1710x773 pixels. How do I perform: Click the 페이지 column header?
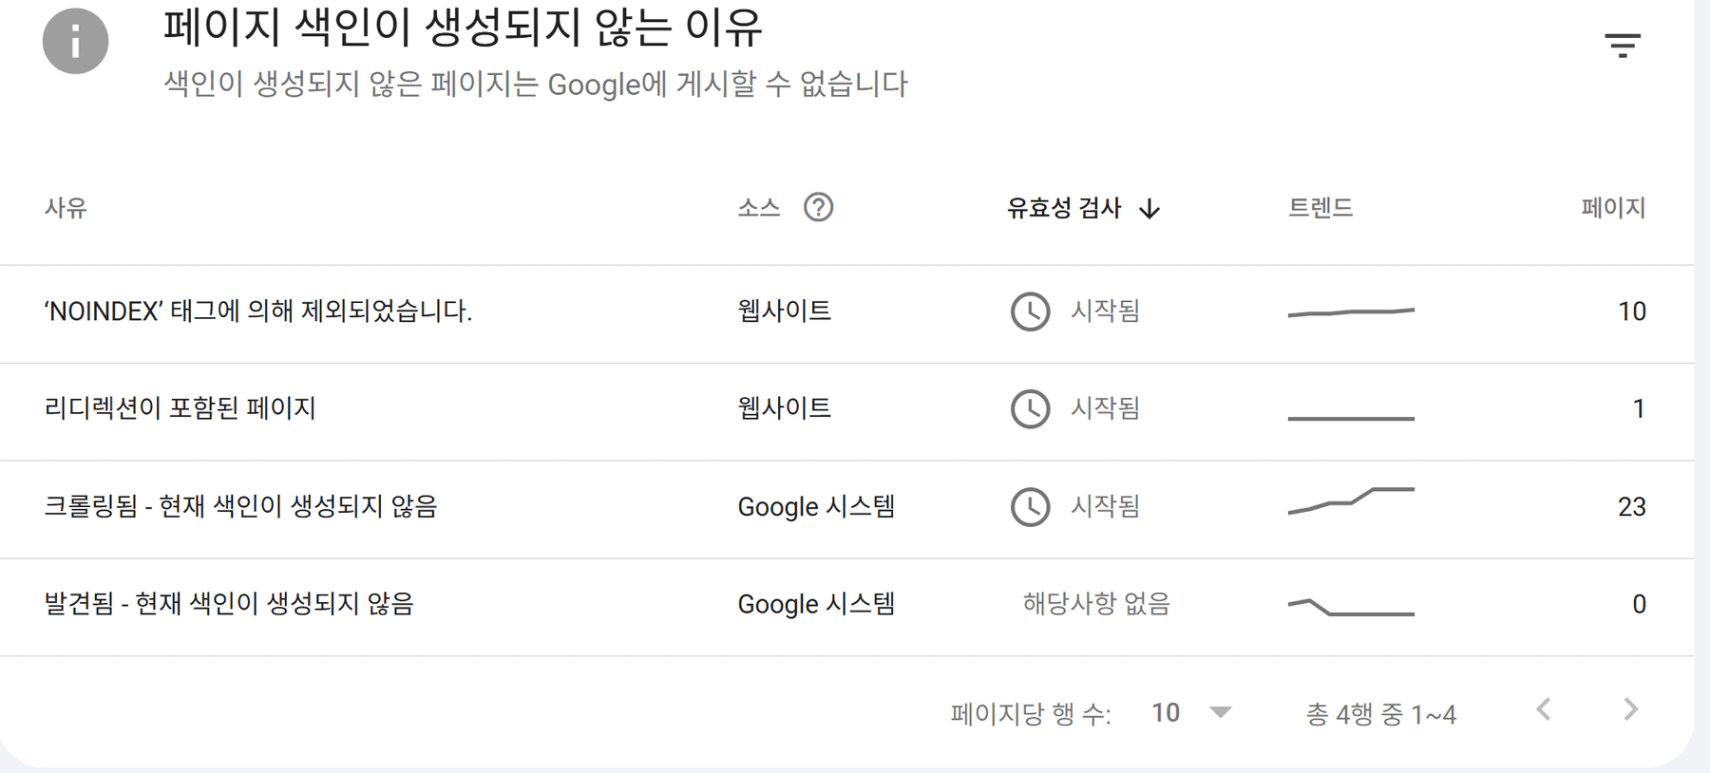click(1612, 208)
